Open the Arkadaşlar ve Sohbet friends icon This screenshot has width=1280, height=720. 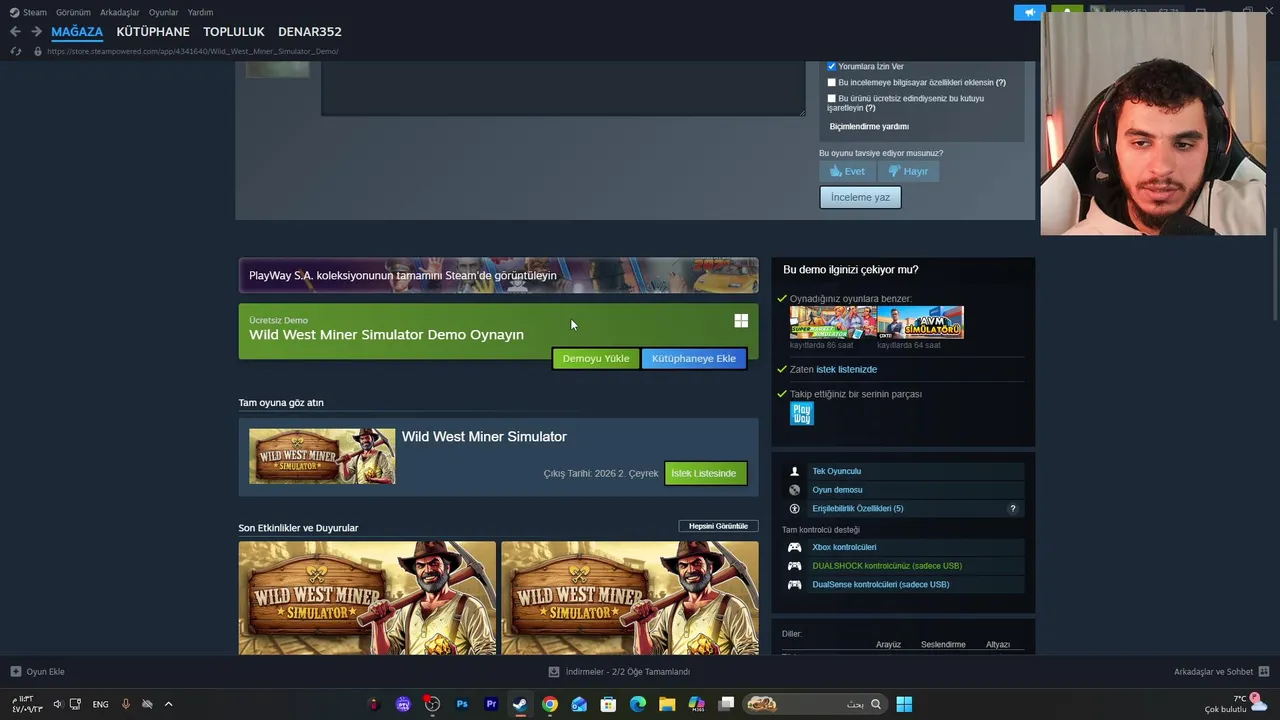[x=1264, y=672]
